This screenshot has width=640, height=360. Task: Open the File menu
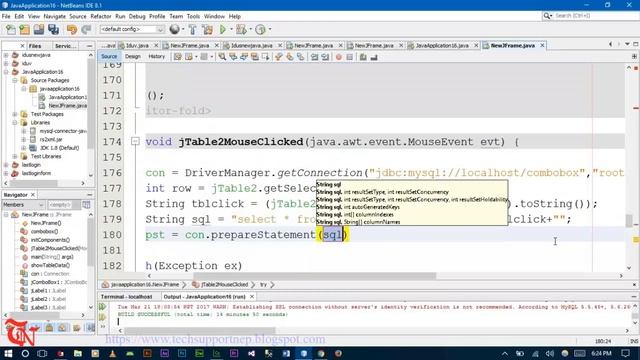[6, 16]
